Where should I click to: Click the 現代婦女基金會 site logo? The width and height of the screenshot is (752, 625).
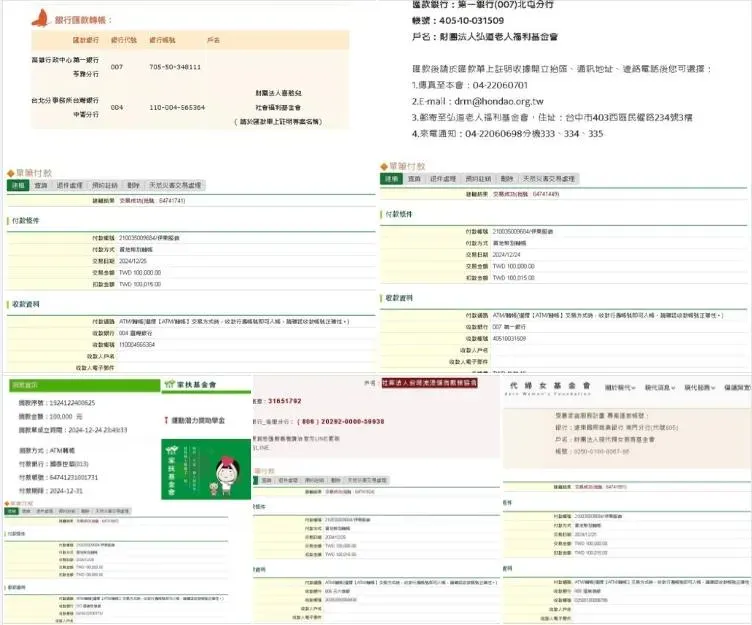coord(550,388)
